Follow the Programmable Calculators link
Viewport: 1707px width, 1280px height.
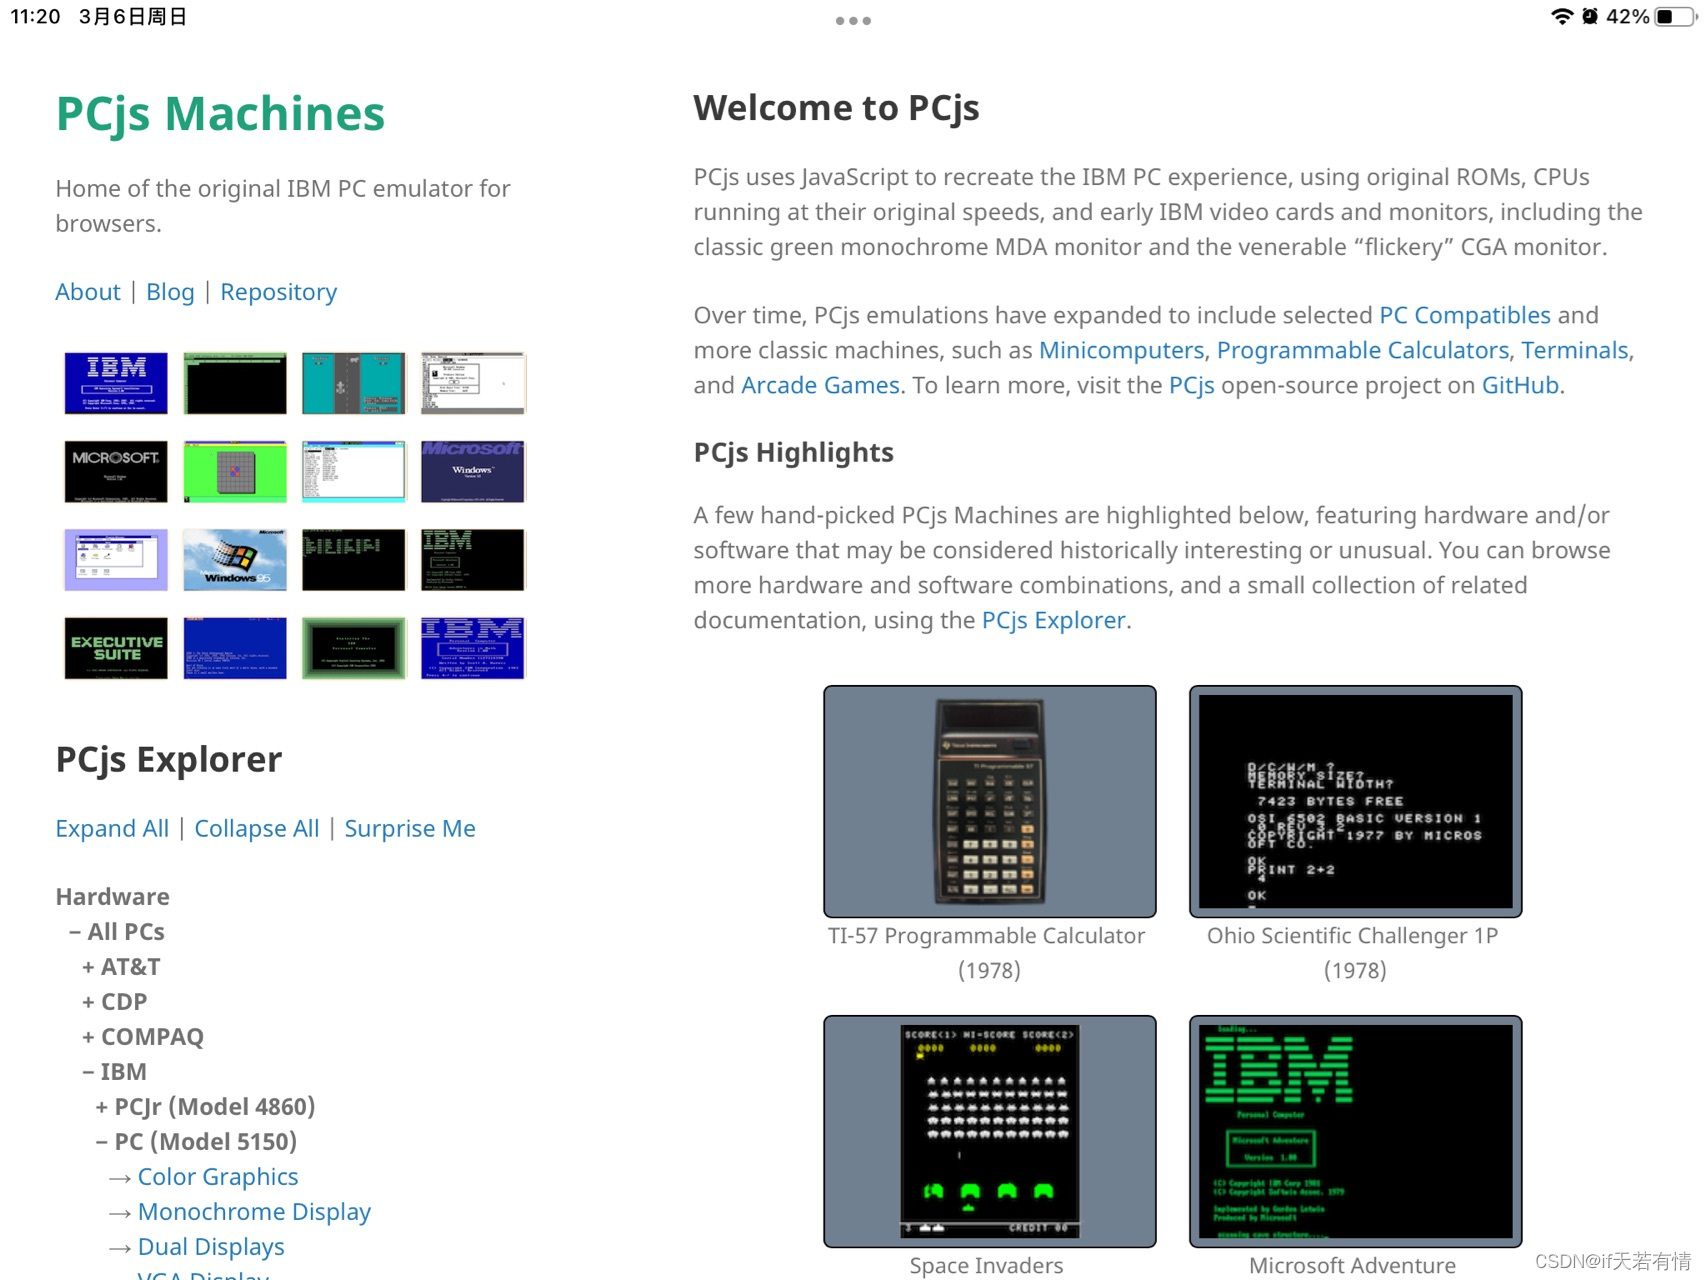coord(1362,349)
